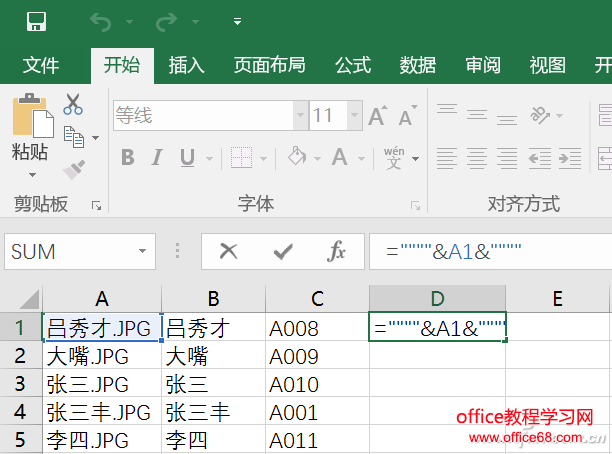The width and height of the screenshot is (612, 454).
Task: Click the wén phonetic guide icon
Action: tap(394, 158)
